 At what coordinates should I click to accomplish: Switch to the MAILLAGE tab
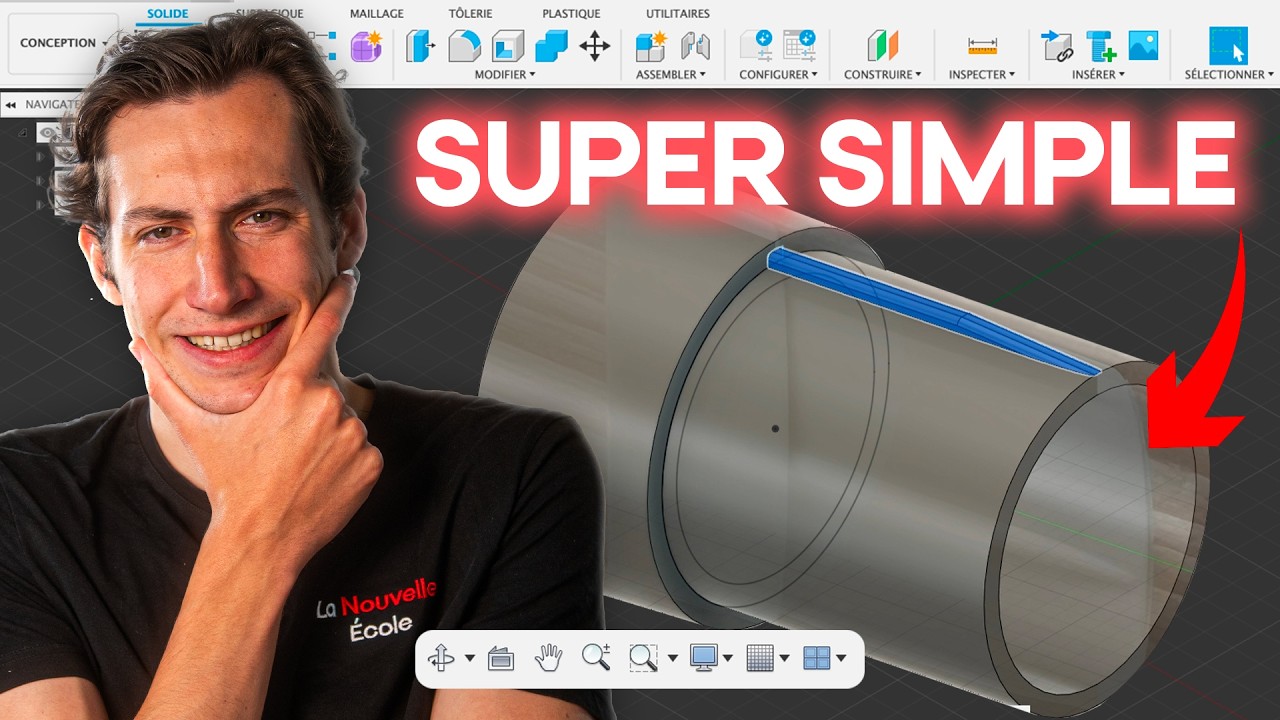tap(377, 14)
